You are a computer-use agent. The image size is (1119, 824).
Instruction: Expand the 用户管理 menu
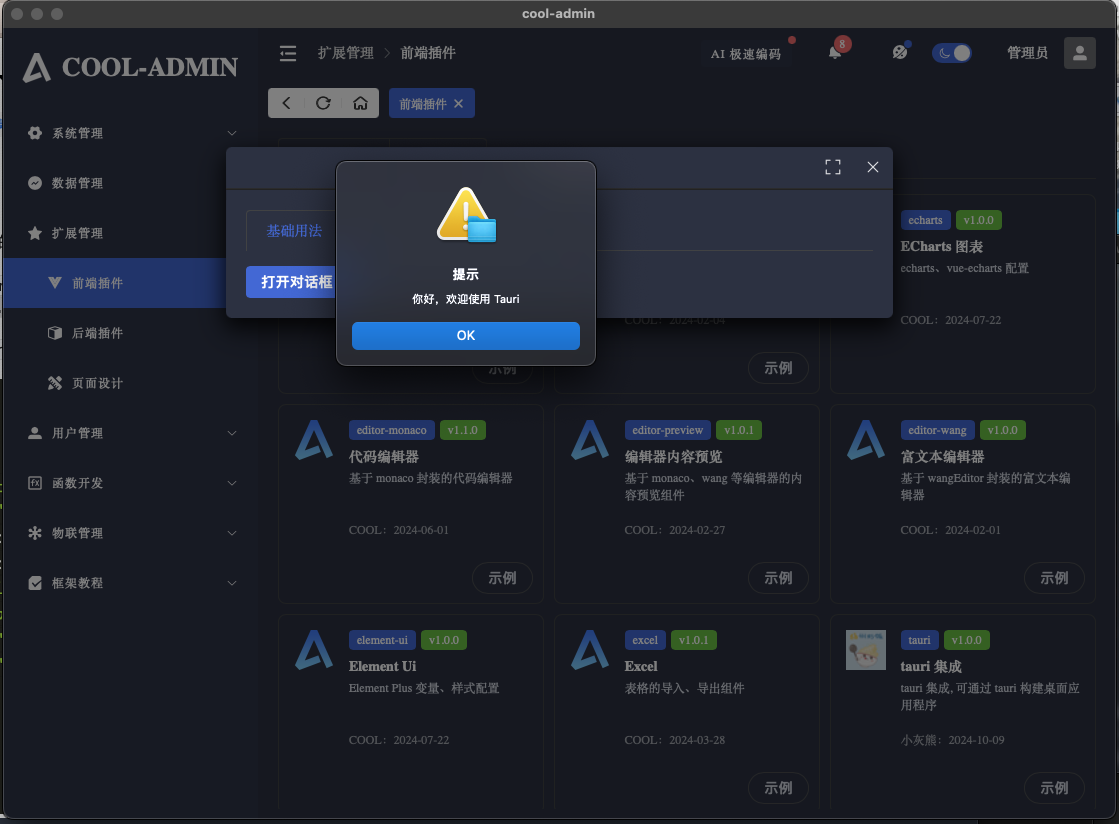point(132,433)
